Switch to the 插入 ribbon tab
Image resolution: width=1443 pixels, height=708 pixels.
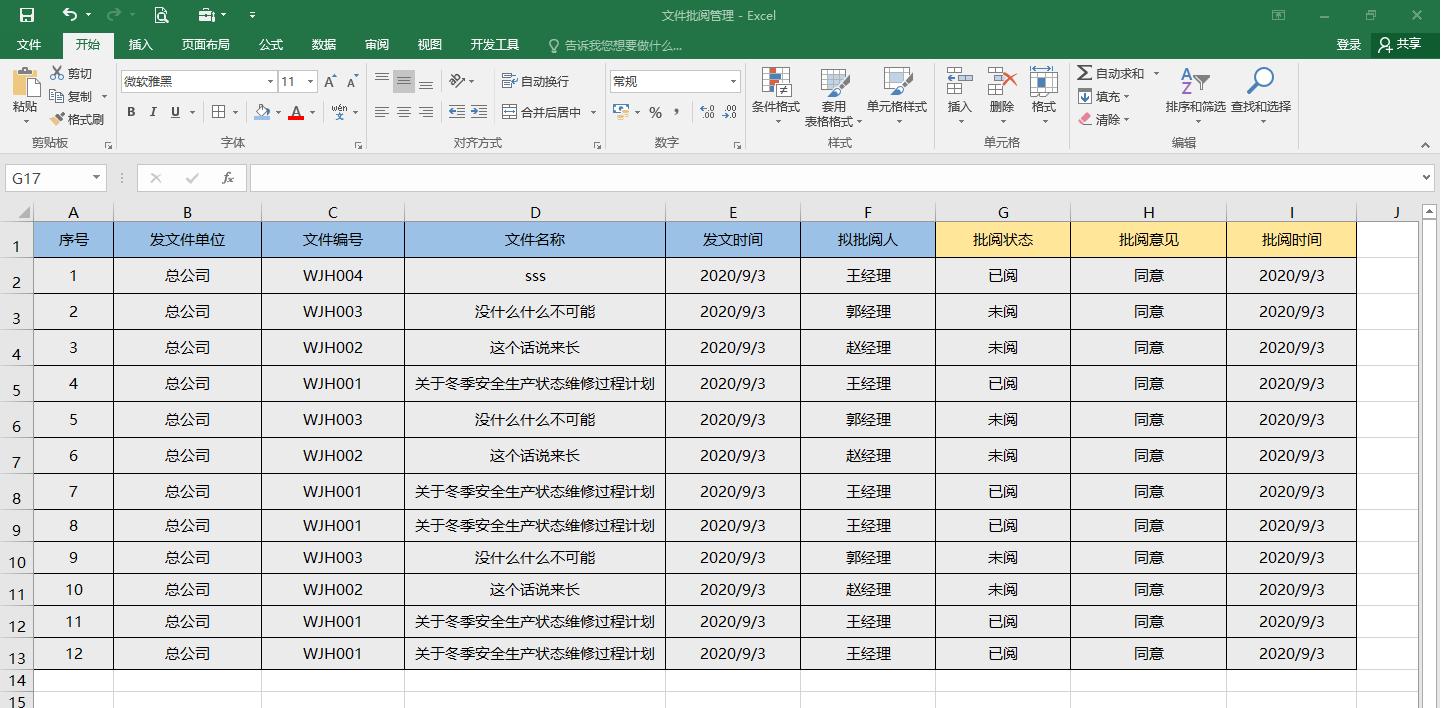coord(140,44)
